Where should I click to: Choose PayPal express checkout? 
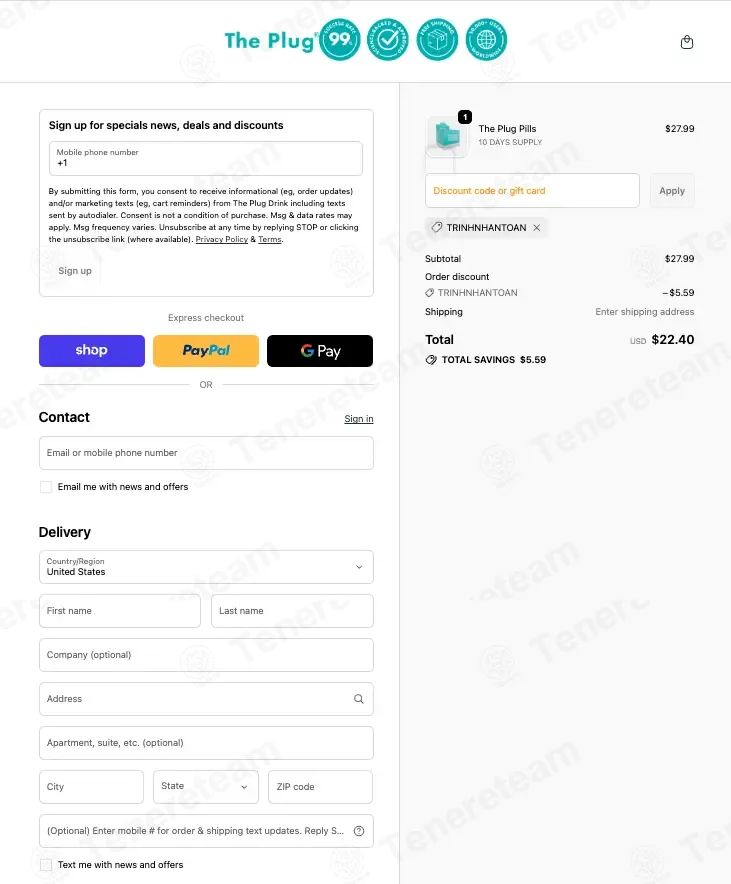coord(206,351)
